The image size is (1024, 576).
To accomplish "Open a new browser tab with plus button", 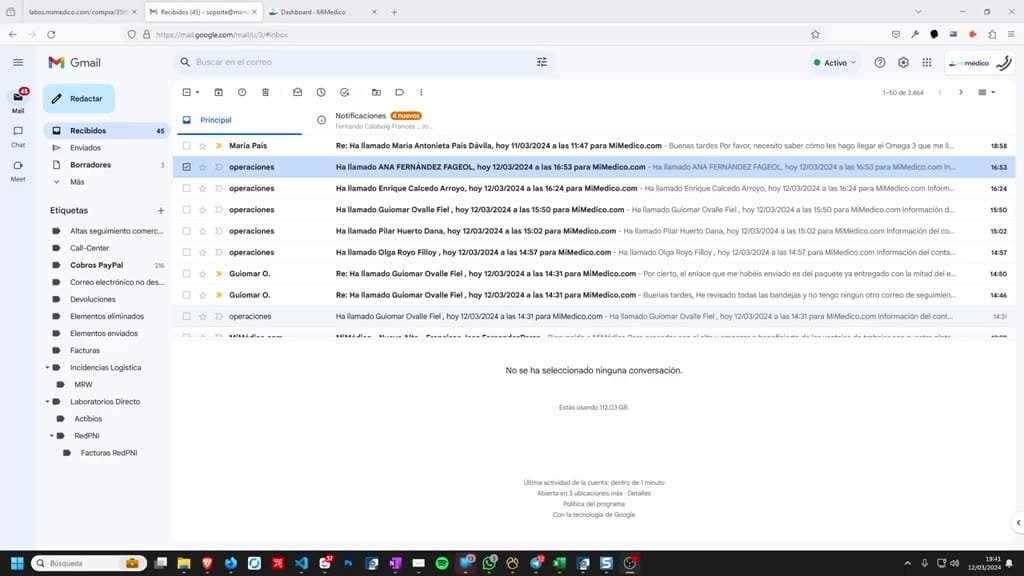I will click(x=394, y=12).
